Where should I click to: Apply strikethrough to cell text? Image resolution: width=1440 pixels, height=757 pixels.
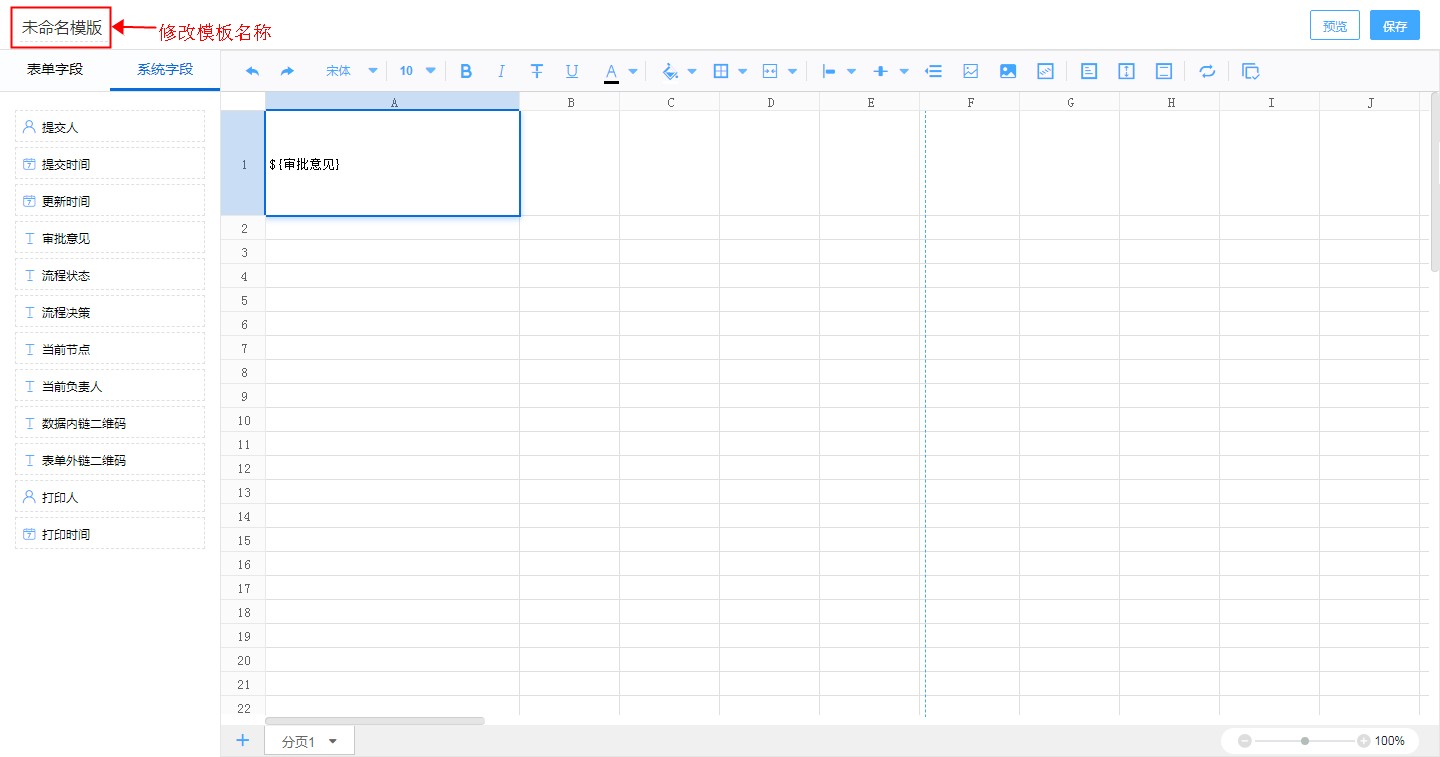coord(537,71)
